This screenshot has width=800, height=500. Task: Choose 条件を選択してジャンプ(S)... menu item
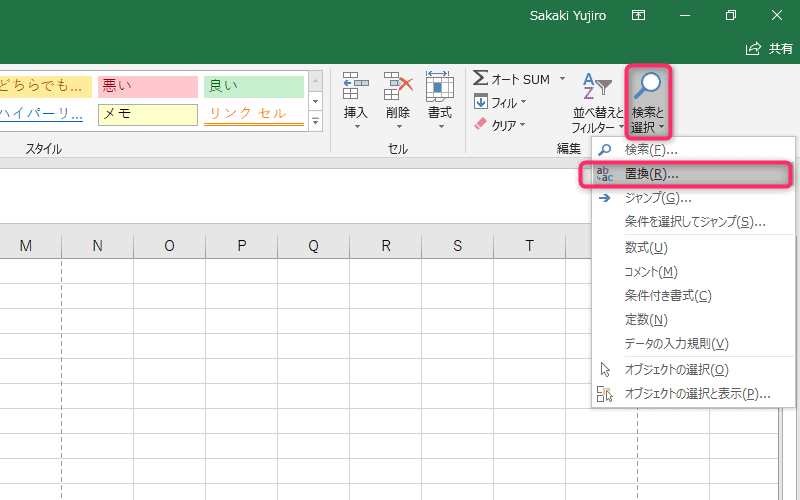(693, 221)
